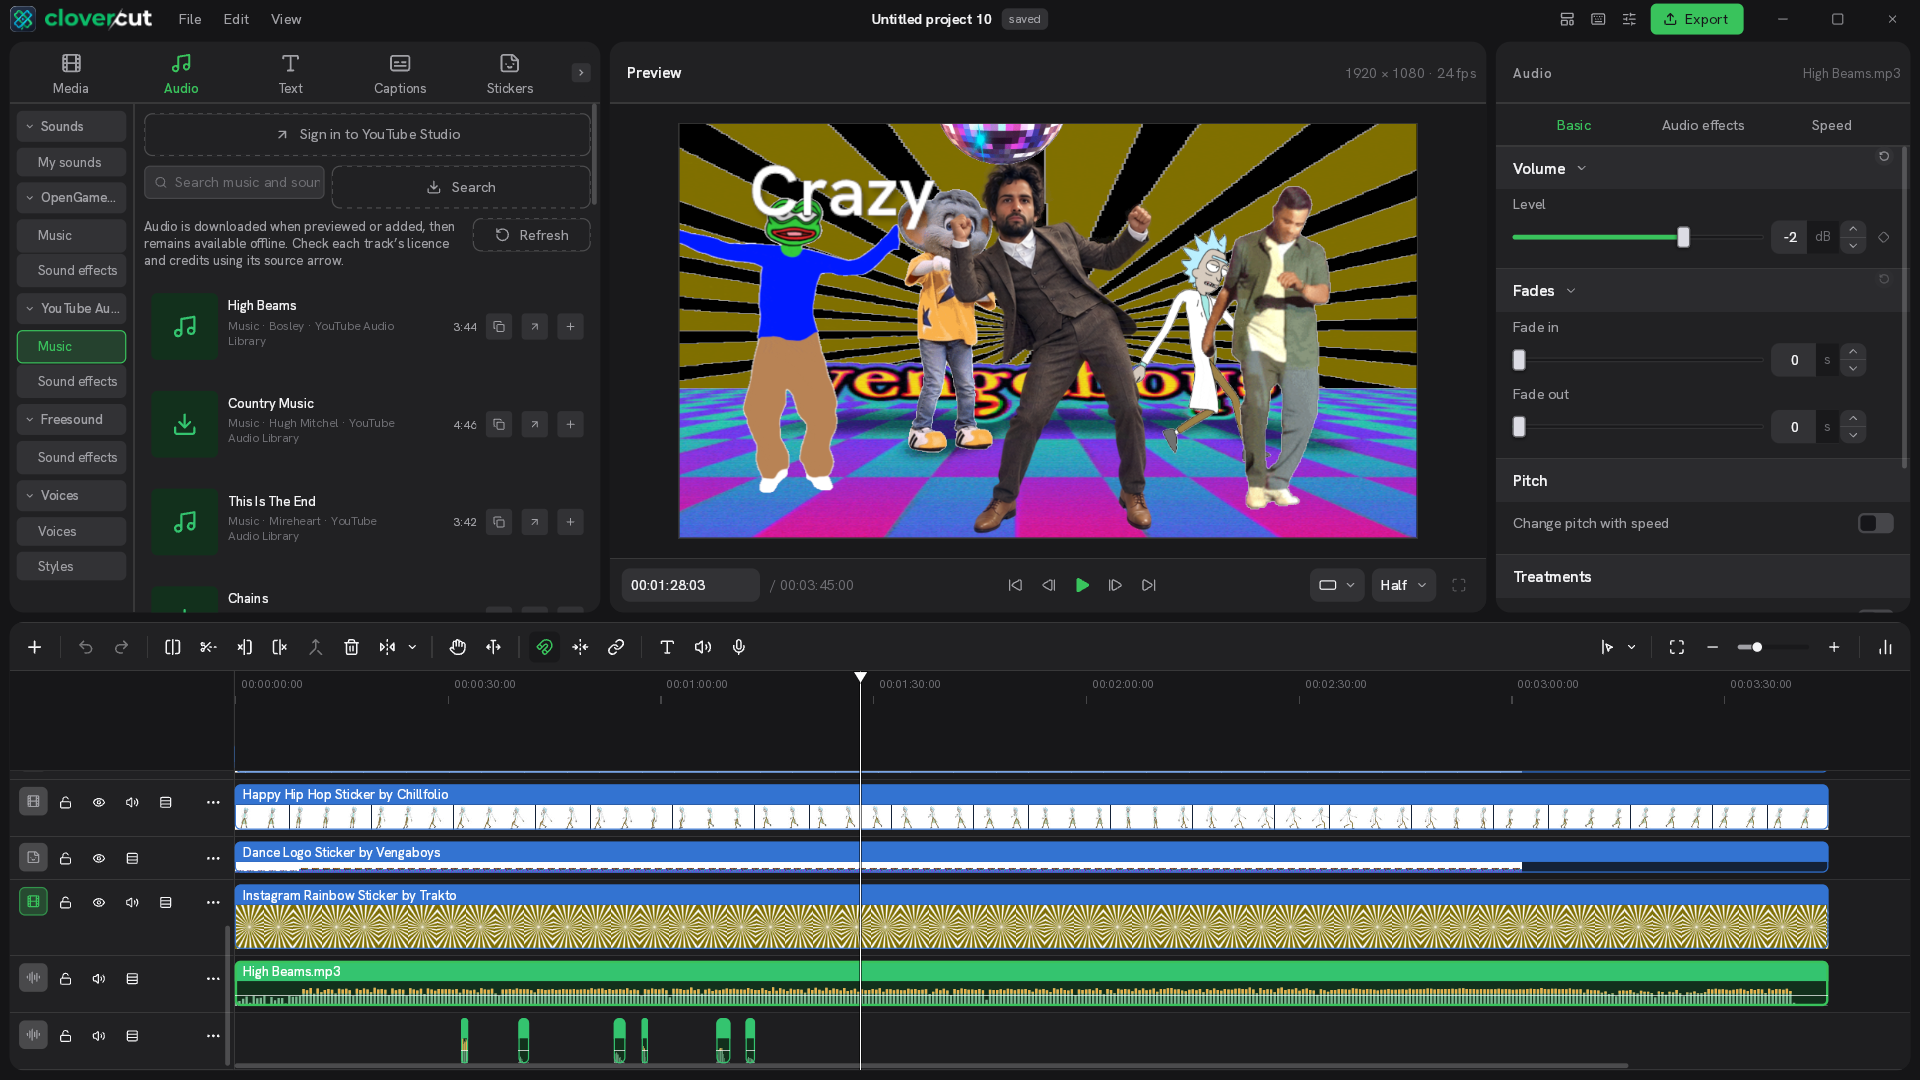This screenshot has height=1080, width=1920.
Task: Click the Search button in audio panel
Action: pyautogui.click(x=461, y=187)
